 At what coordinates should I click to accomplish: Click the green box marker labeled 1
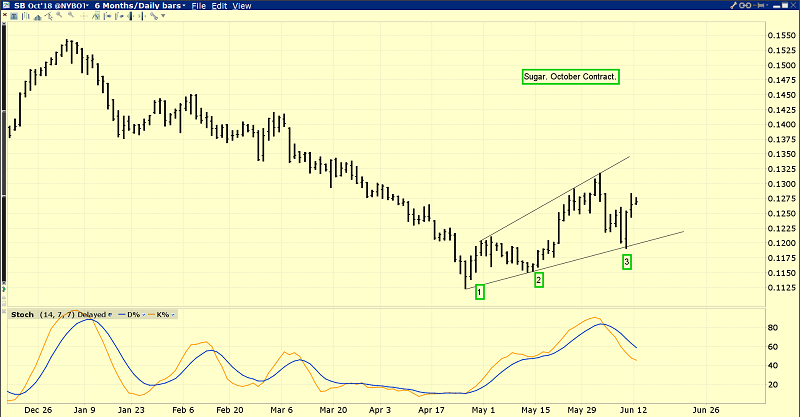click(x=480, y=292)
